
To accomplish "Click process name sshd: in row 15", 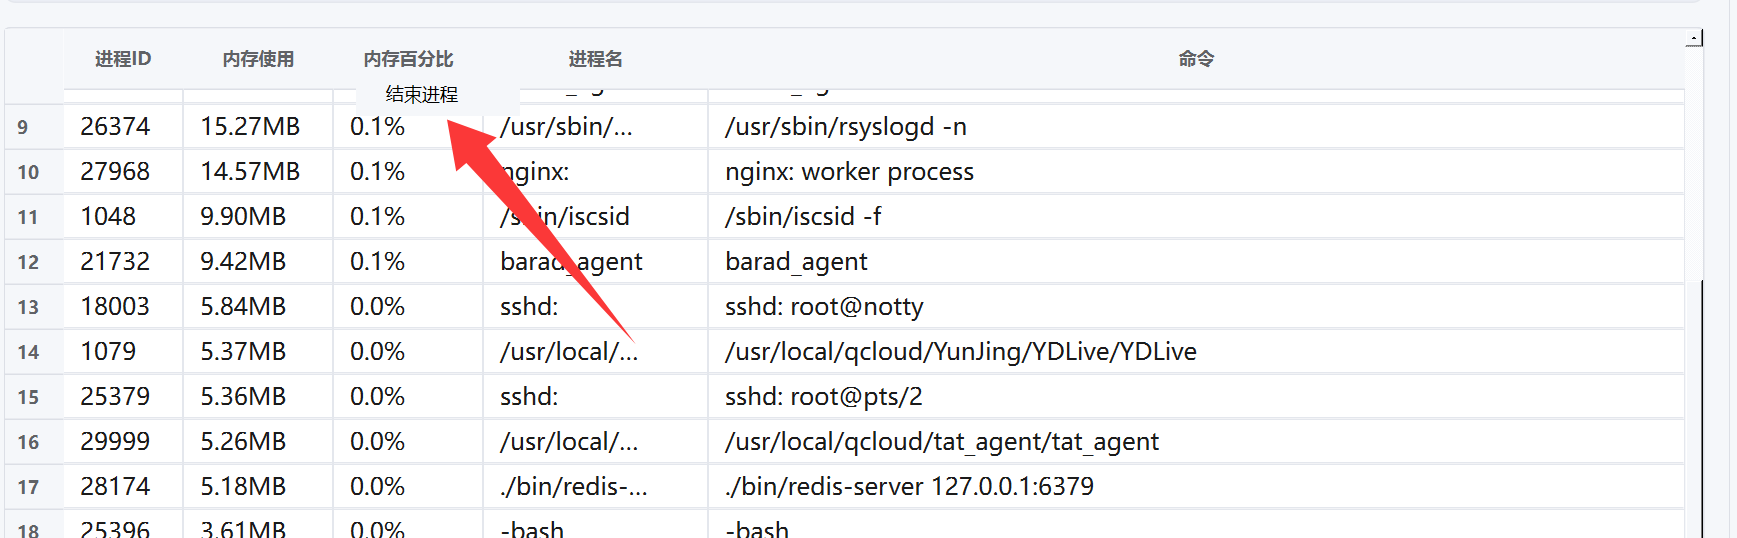I will [x=595, y=397].
